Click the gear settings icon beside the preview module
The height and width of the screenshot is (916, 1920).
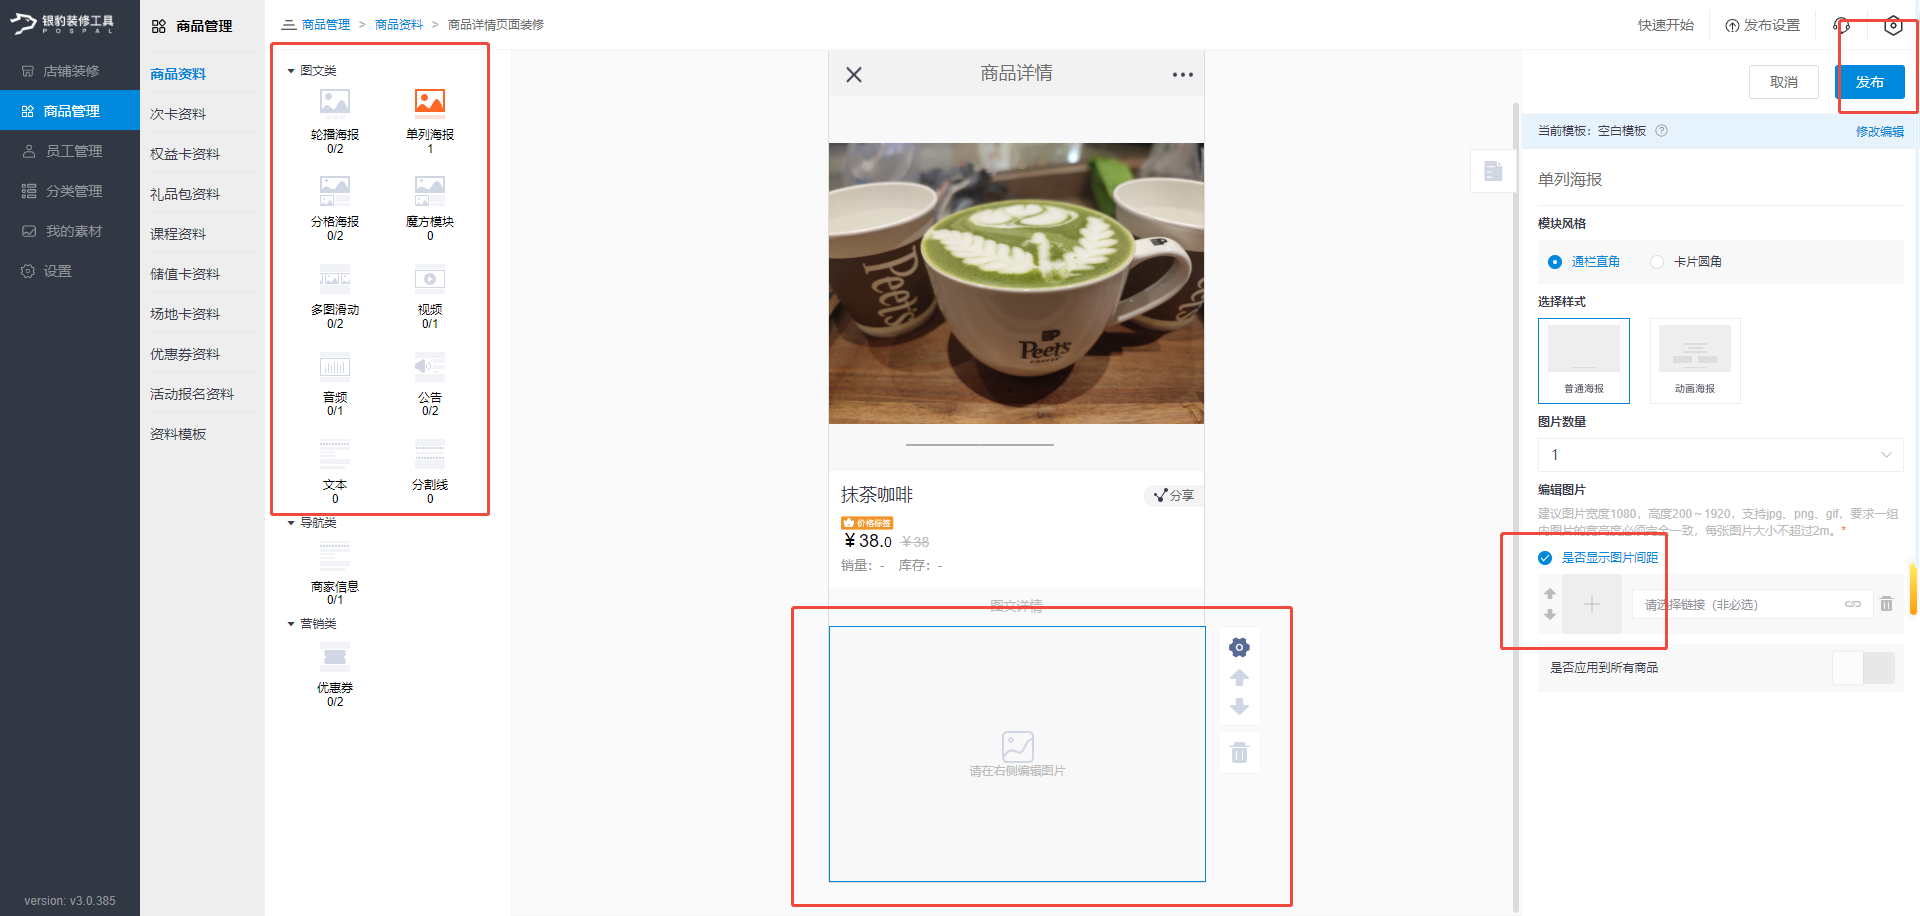pyautogui.click(x=1239, y=647)
